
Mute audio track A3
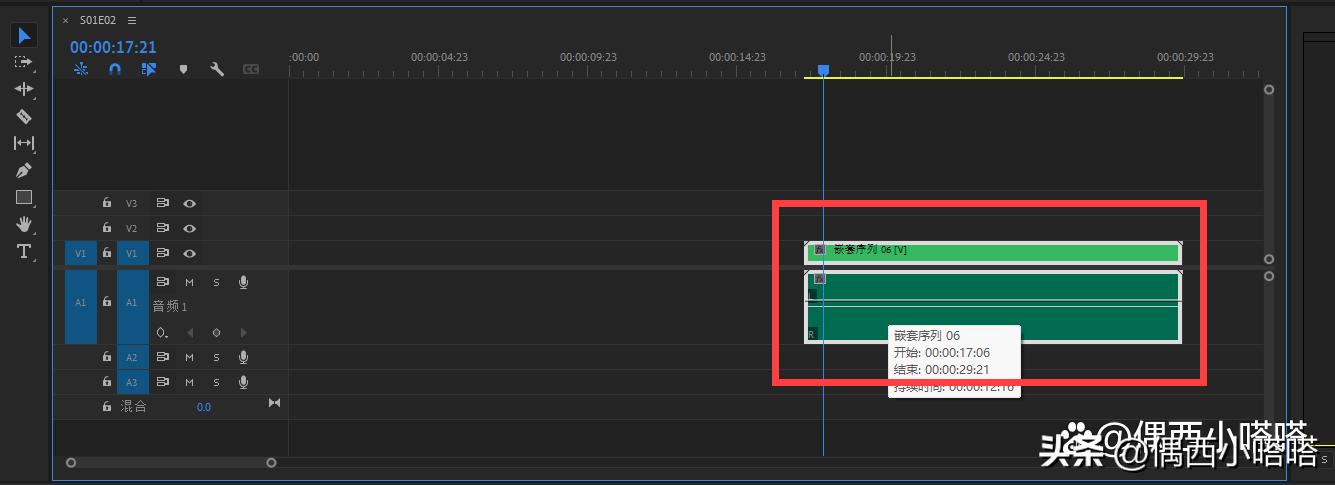(189, 382)
